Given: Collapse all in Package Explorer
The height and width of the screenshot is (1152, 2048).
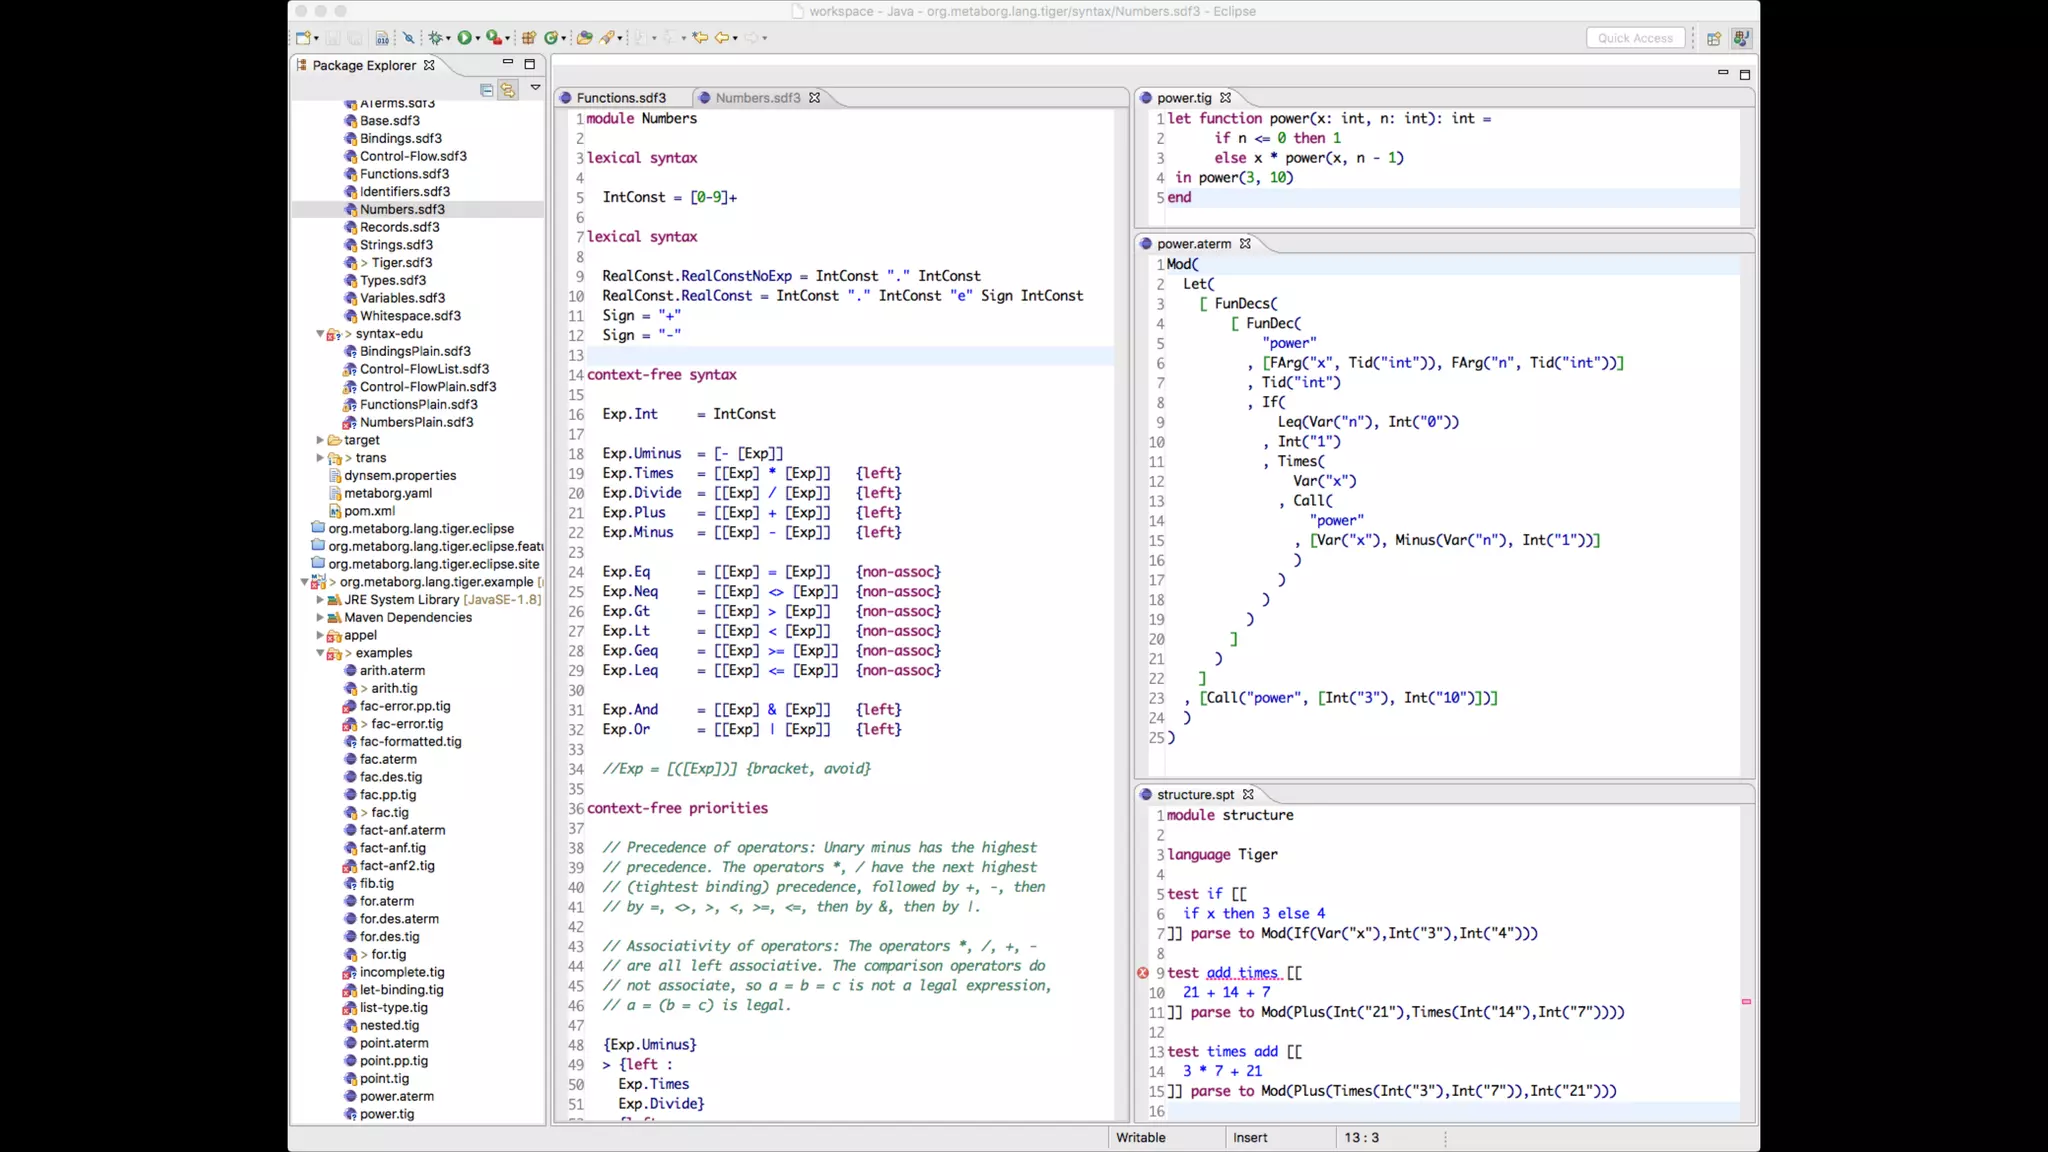Looking at the screenshot, I should (487, 90).
